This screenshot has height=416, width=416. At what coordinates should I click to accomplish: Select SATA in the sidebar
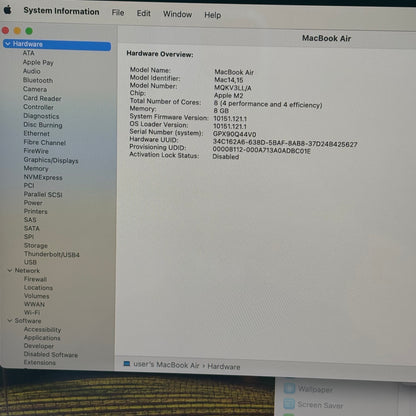click(x=32, y=228)
